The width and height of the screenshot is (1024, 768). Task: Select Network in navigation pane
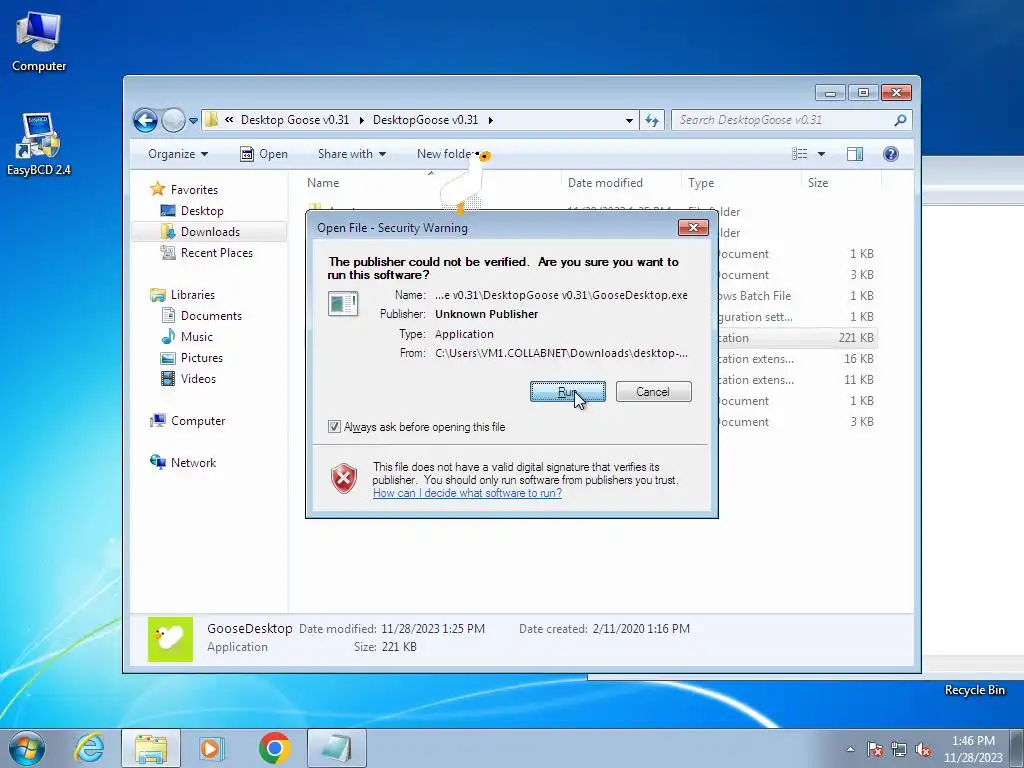(x=193, y=463)
